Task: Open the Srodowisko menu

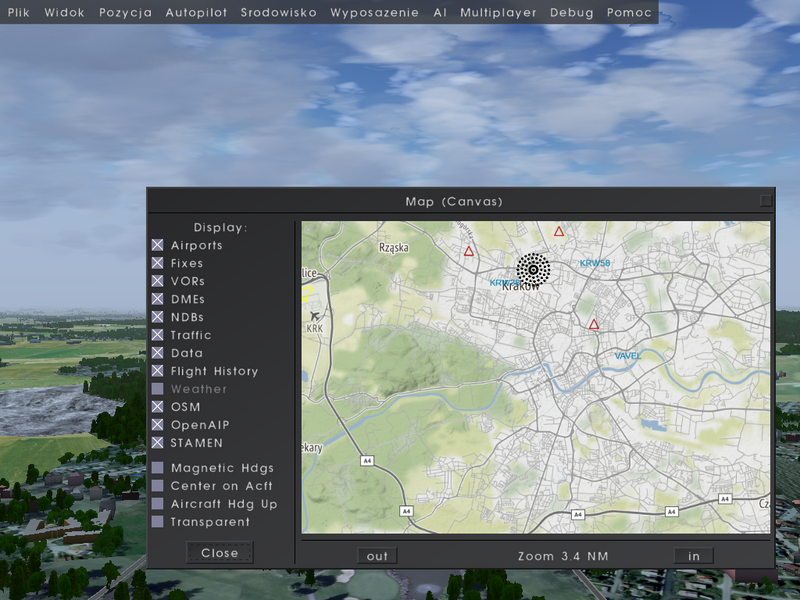Action: click(x=279, y=12)
